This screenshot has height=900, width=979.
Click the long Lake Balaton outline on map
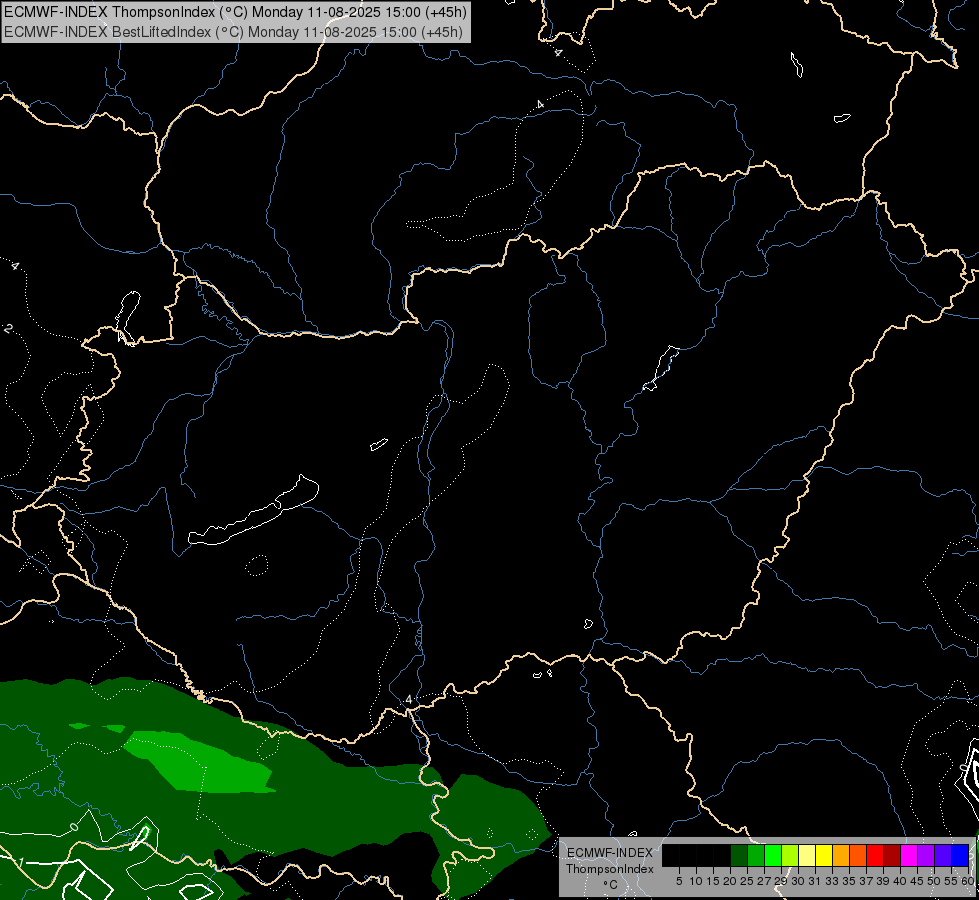click(253, 510)
